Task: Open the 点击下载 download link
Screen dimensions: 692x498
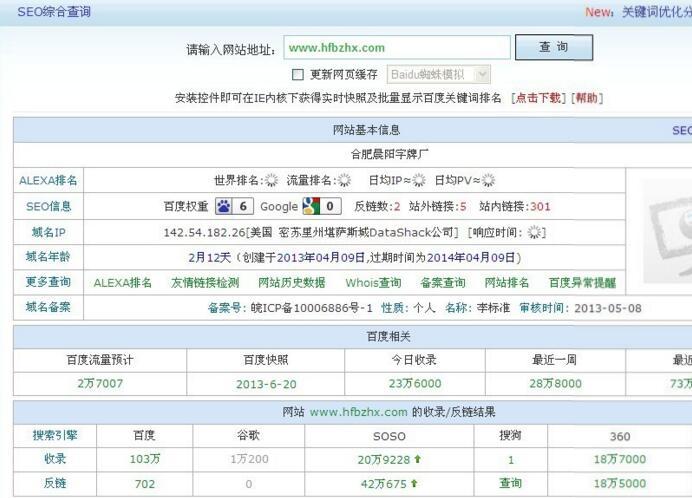Action: click(x=538, y=98)
